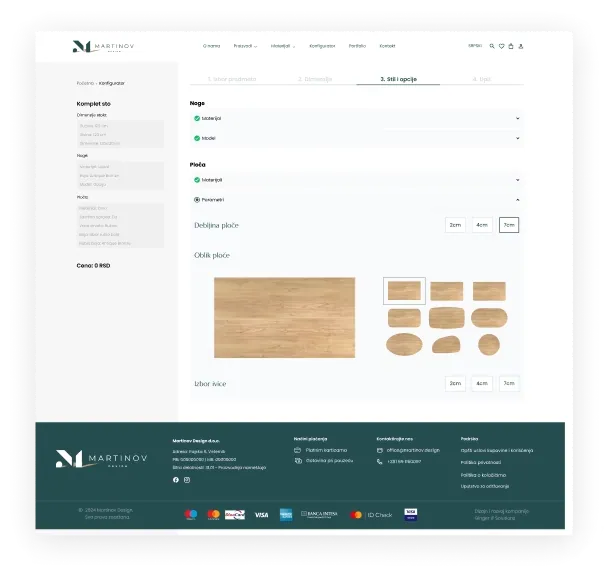The width and height of the screenshot is (609, 576).
Task: Click the Početna breadcrumb link
Action: (85, 83)
